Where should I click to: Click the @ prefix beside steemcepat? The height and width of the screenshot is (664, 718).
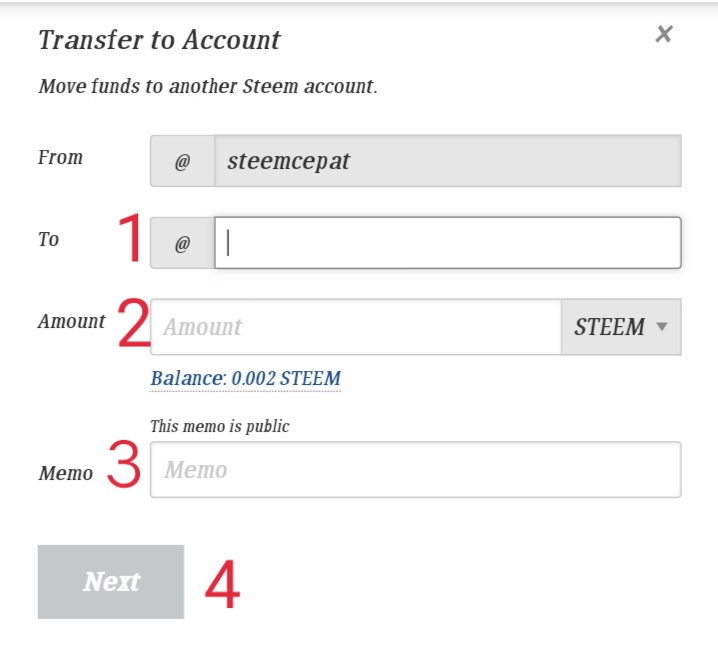pos(182,161)
